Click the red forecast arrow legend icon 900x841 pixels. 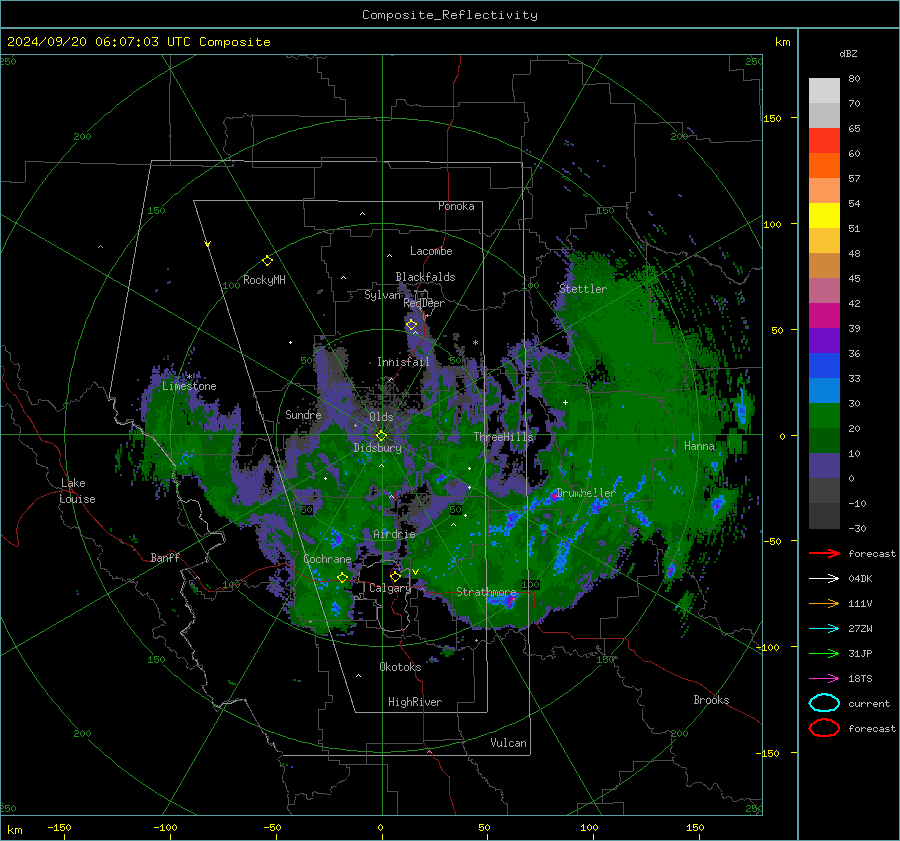tap(824, 553)
